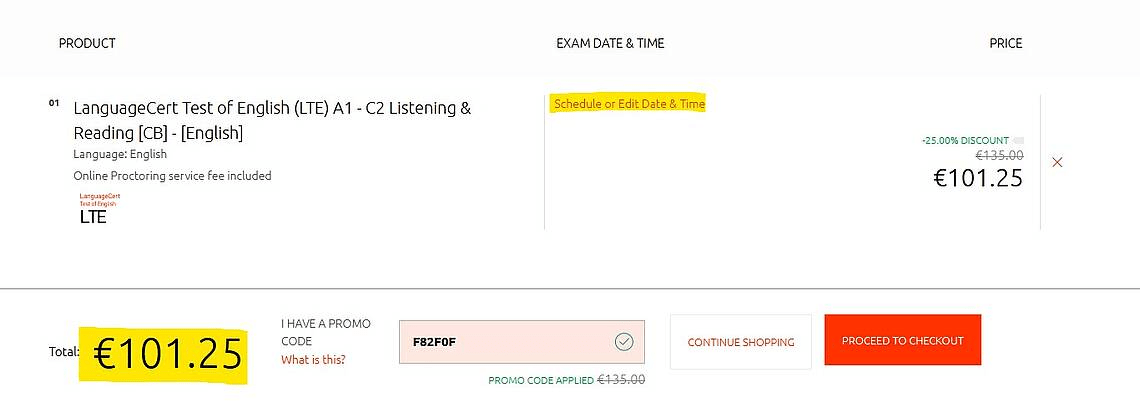Image resolution: width=1140 pixels, height=408 pixels.
Task: Click the PRODUCT column header
Action: point(87,44)
